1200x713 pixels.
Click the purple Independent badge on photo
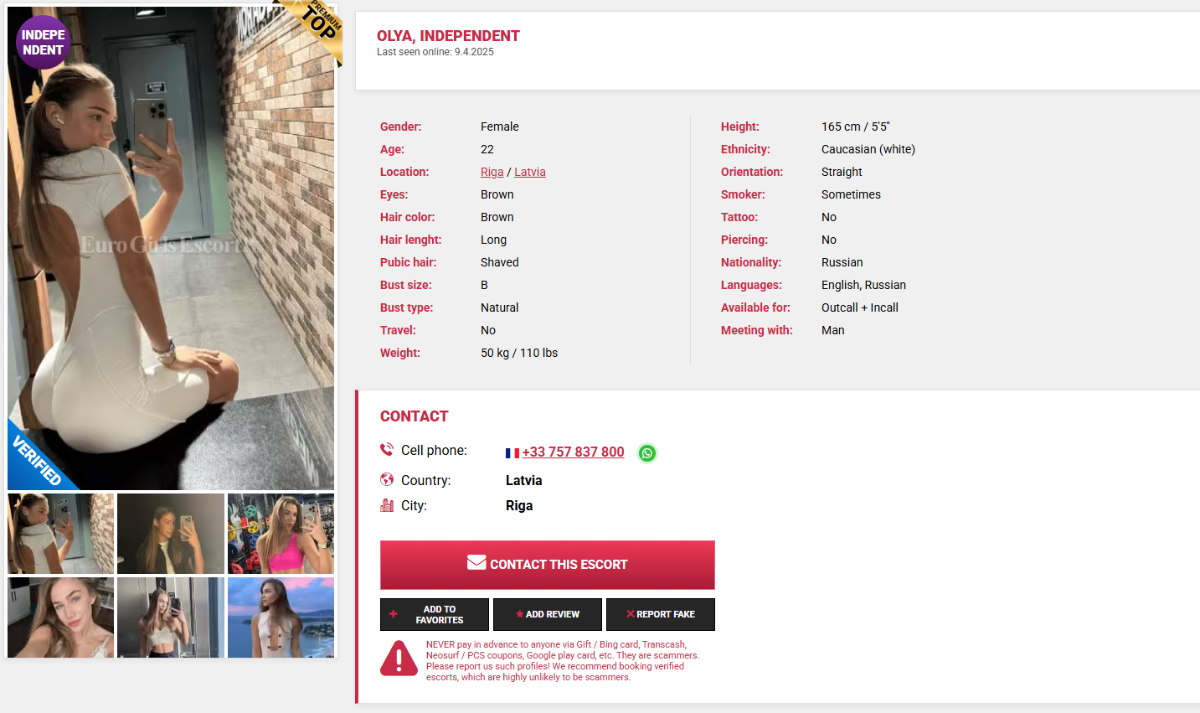coord(42,42)
